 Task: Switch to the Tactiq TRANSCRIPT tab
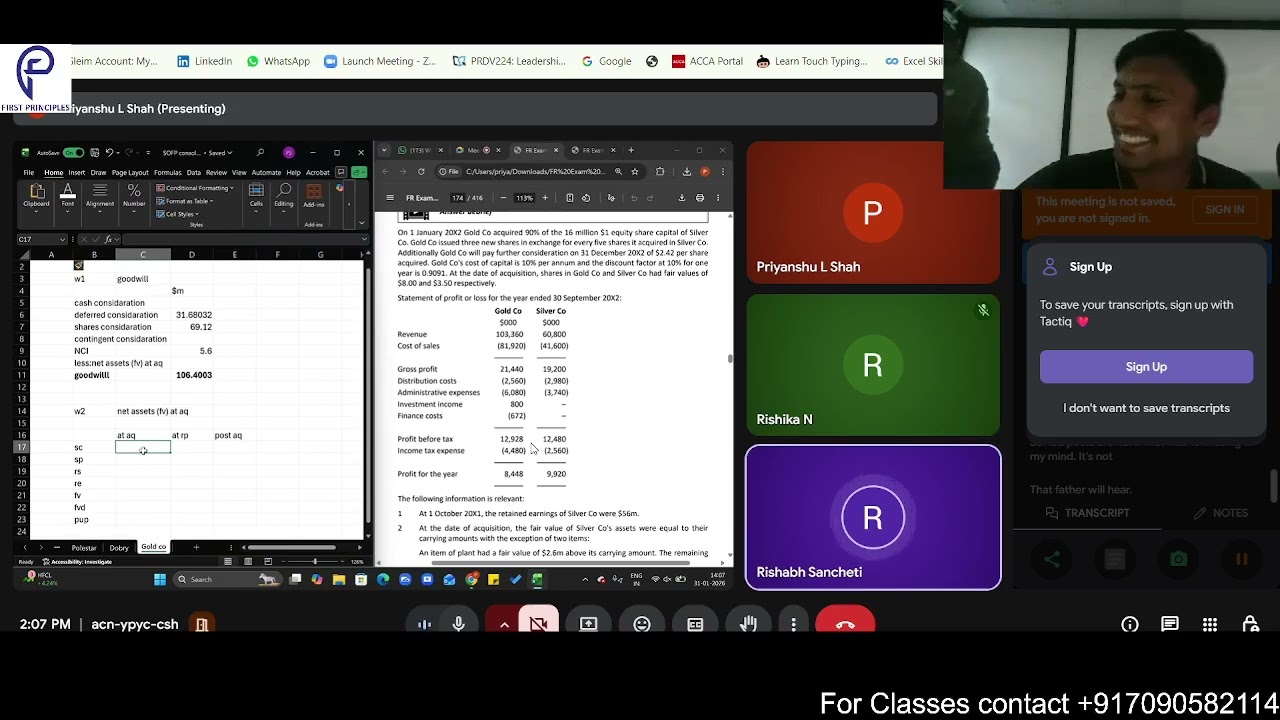tap(1087, 513)
